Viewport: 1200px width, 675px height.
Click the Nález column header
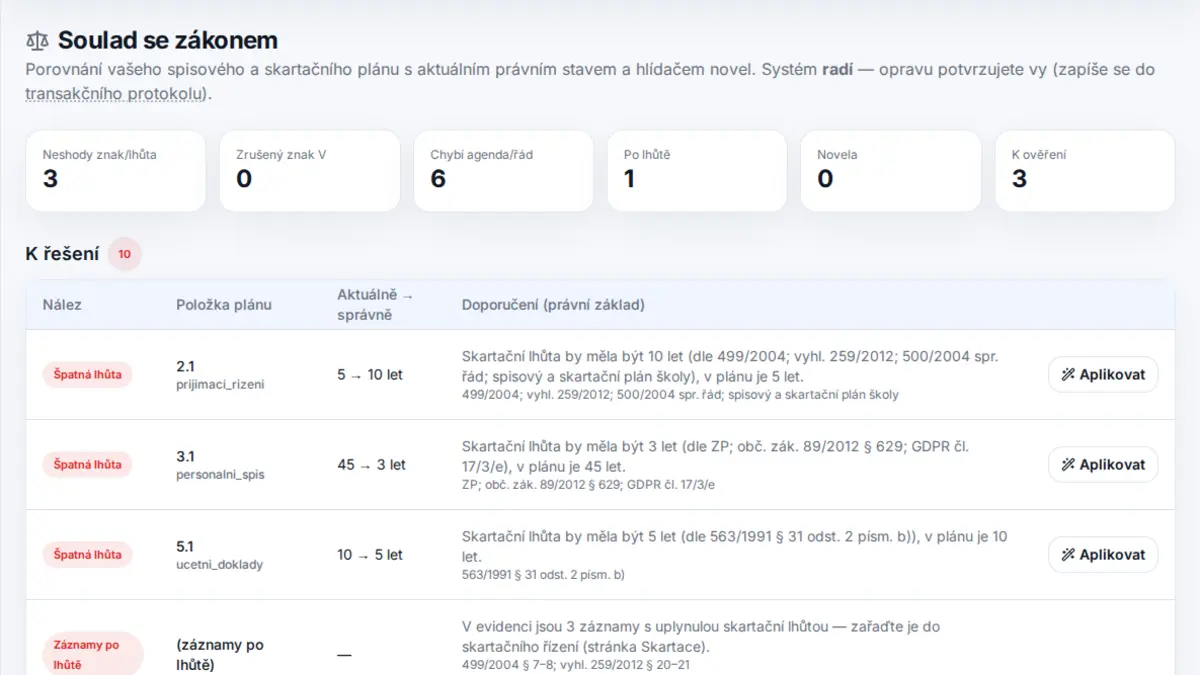pos(62,304)
